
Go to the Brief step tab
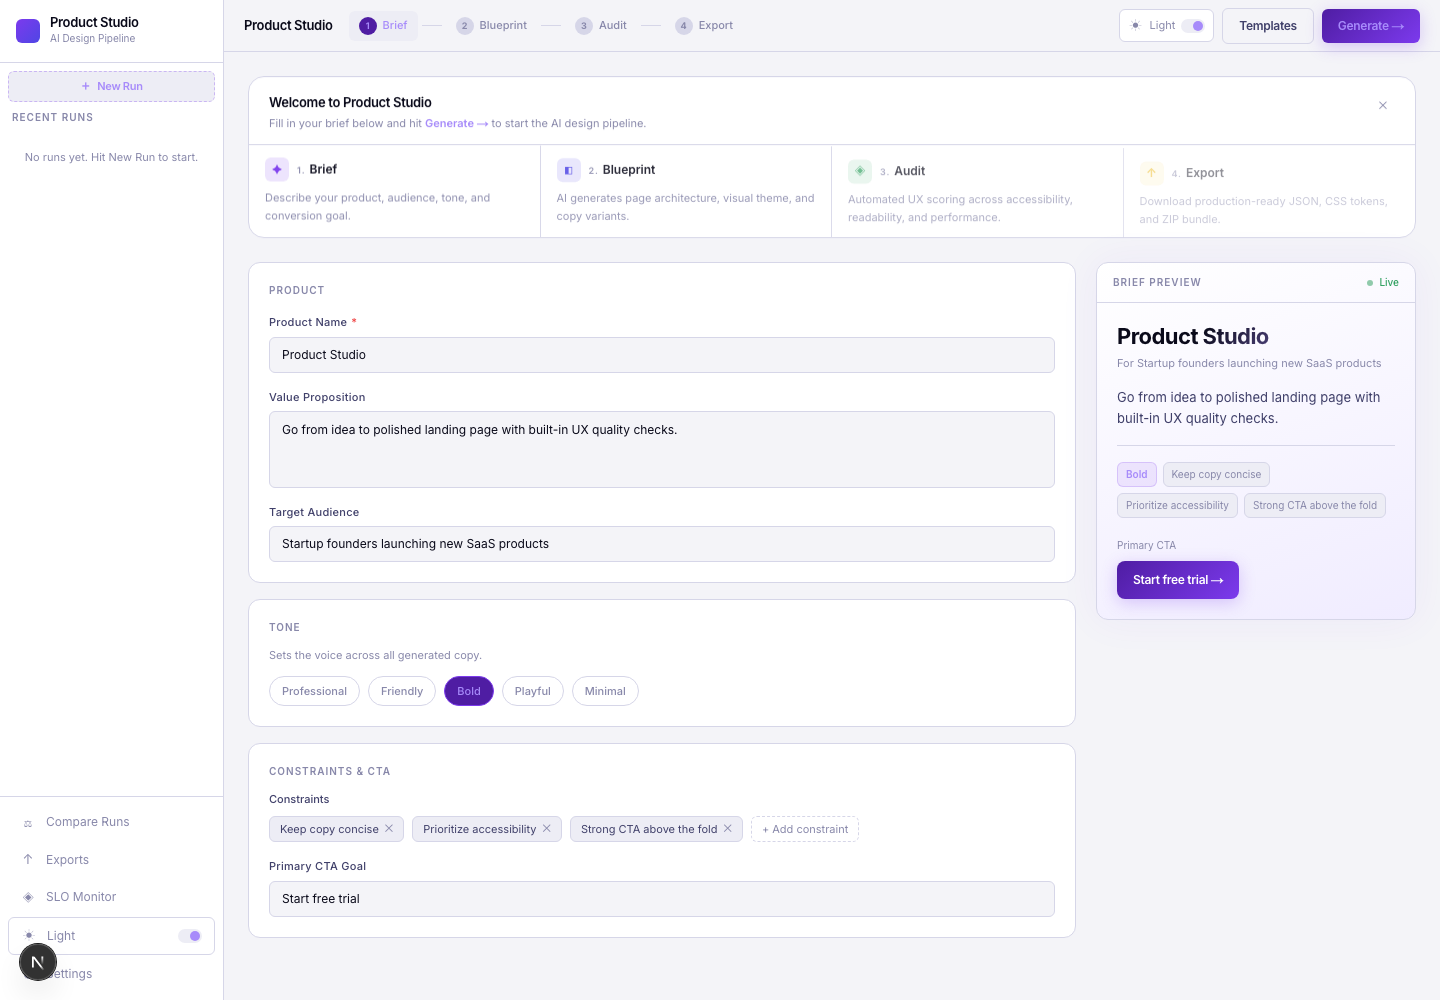tap(384, 26)
